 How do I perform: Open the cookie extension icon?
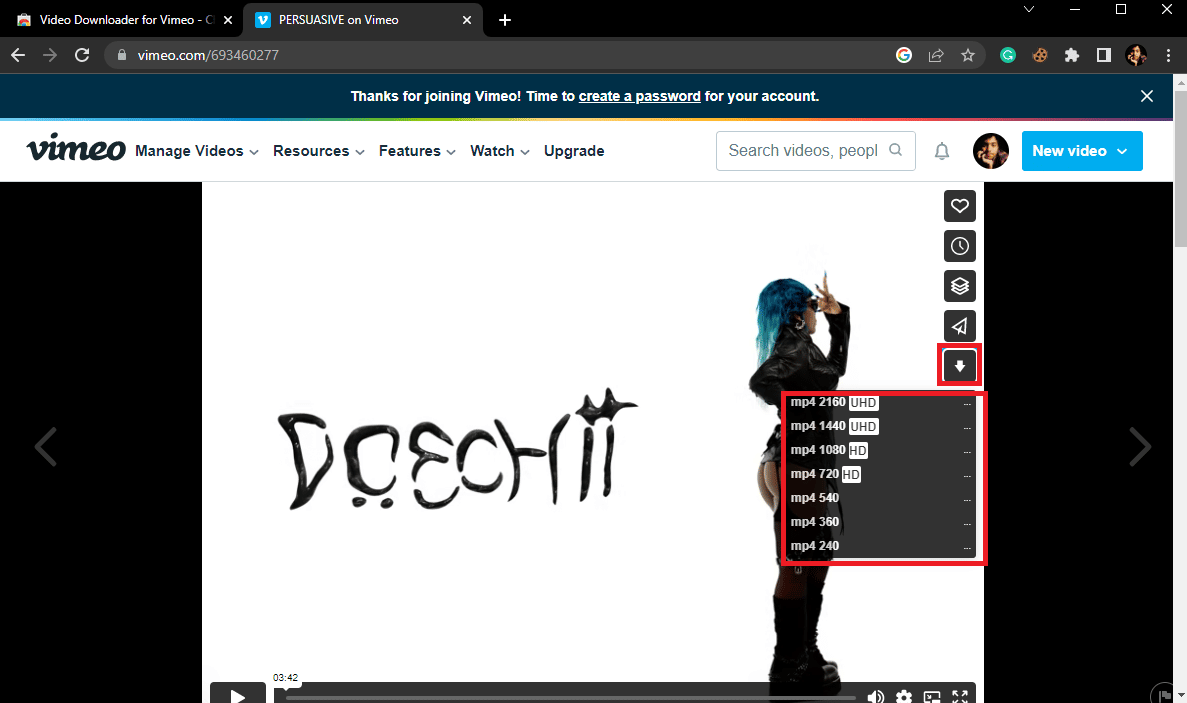tap(1040, 55)
